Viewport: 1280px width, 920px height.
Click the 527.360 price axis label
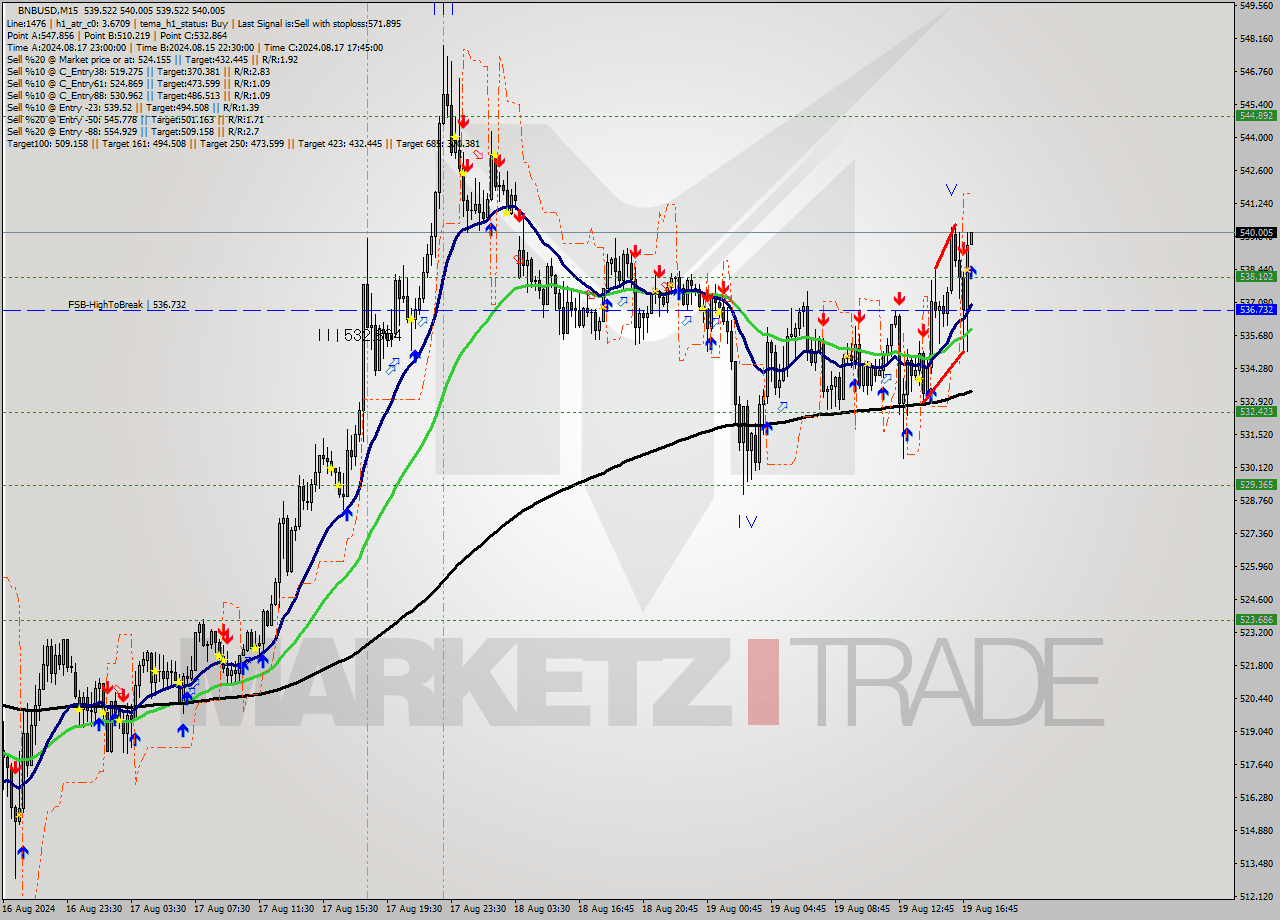click(x=1255, y=533)
